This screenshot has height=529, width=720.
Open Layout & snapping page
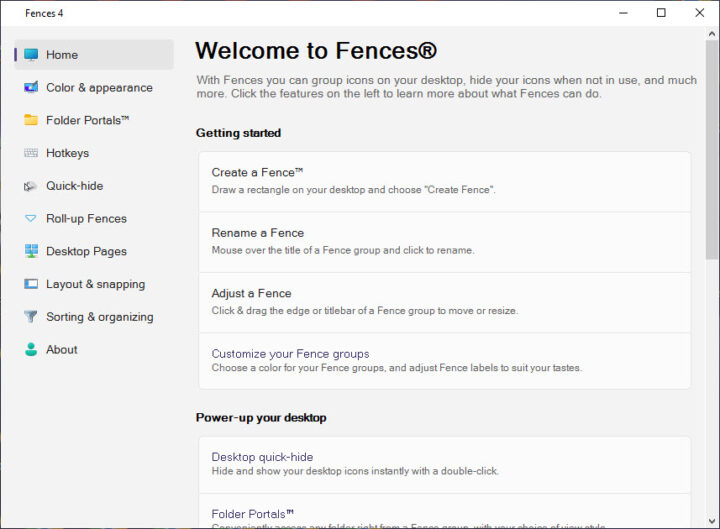tap(96, 284)
